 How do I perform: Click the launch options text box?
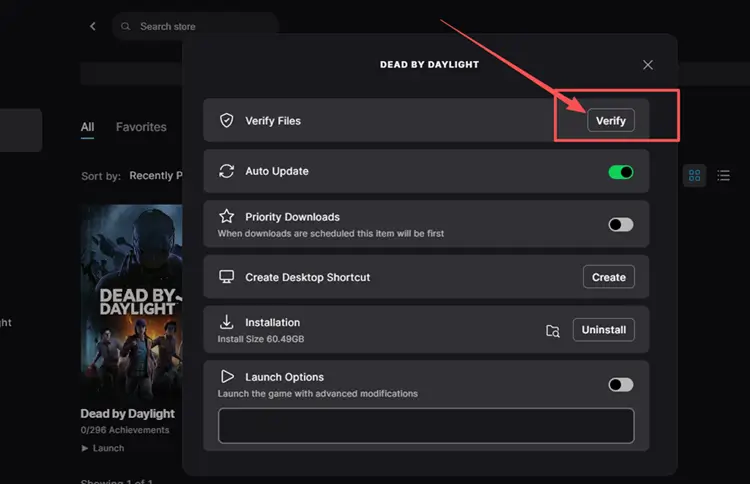pyautogui.click(x=426, y=426)
